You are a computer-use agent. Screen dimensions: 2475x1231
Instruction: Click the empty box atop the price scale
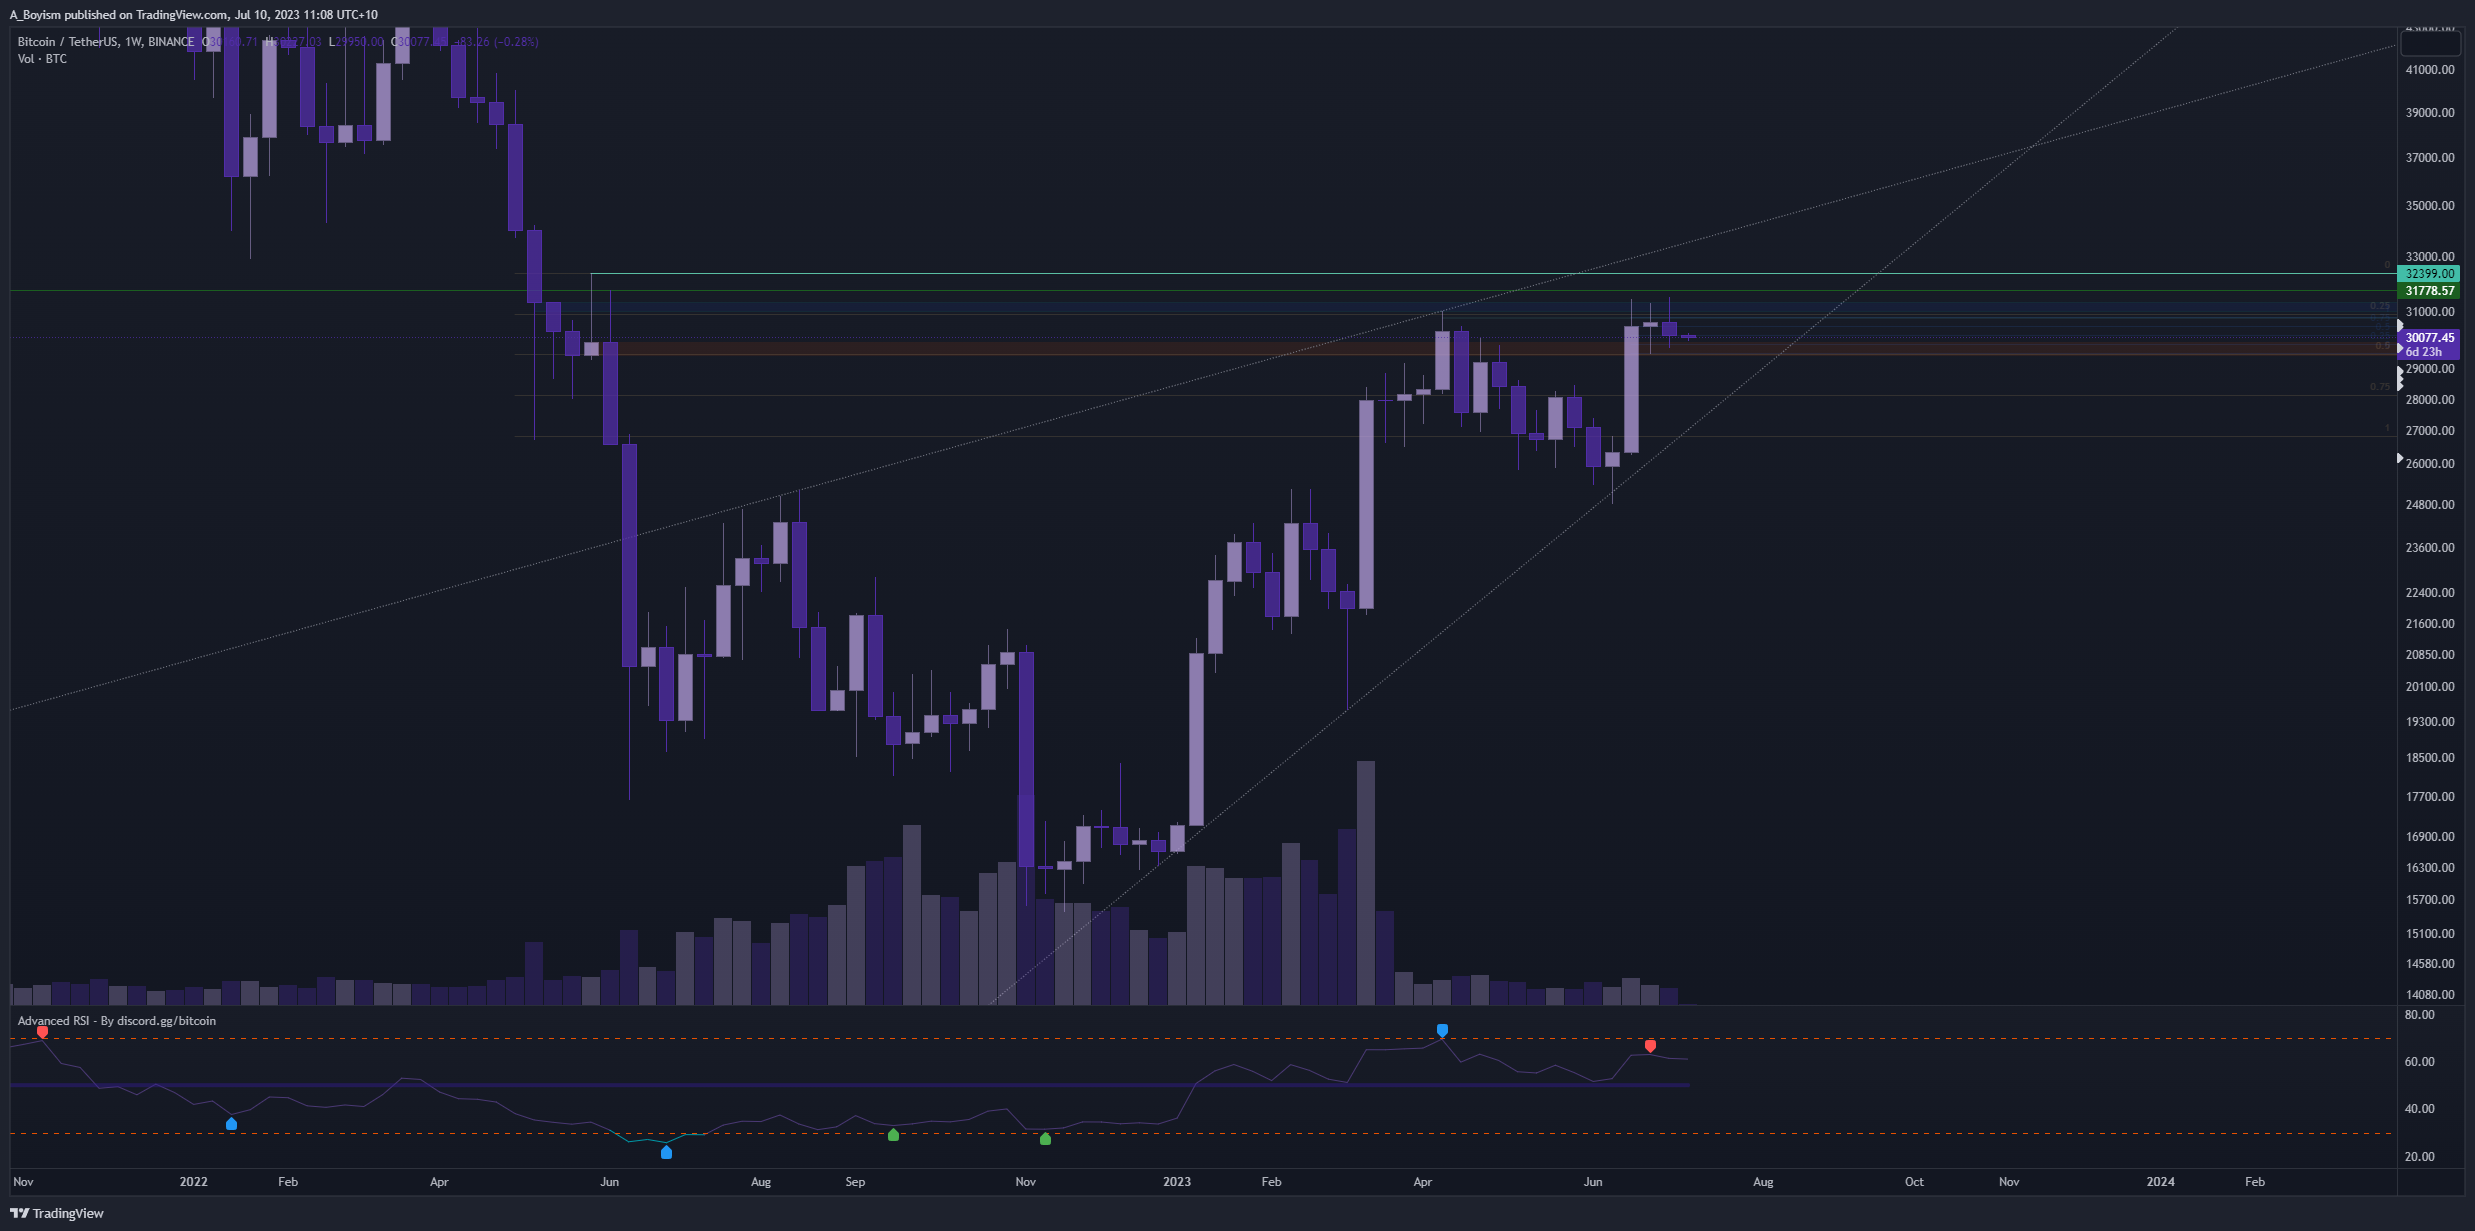point(2429,43)
